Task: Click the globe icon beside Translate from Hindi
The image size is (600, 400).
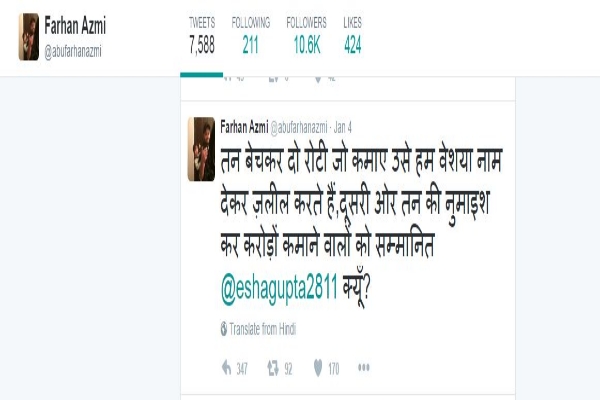Action: [224, 329]
